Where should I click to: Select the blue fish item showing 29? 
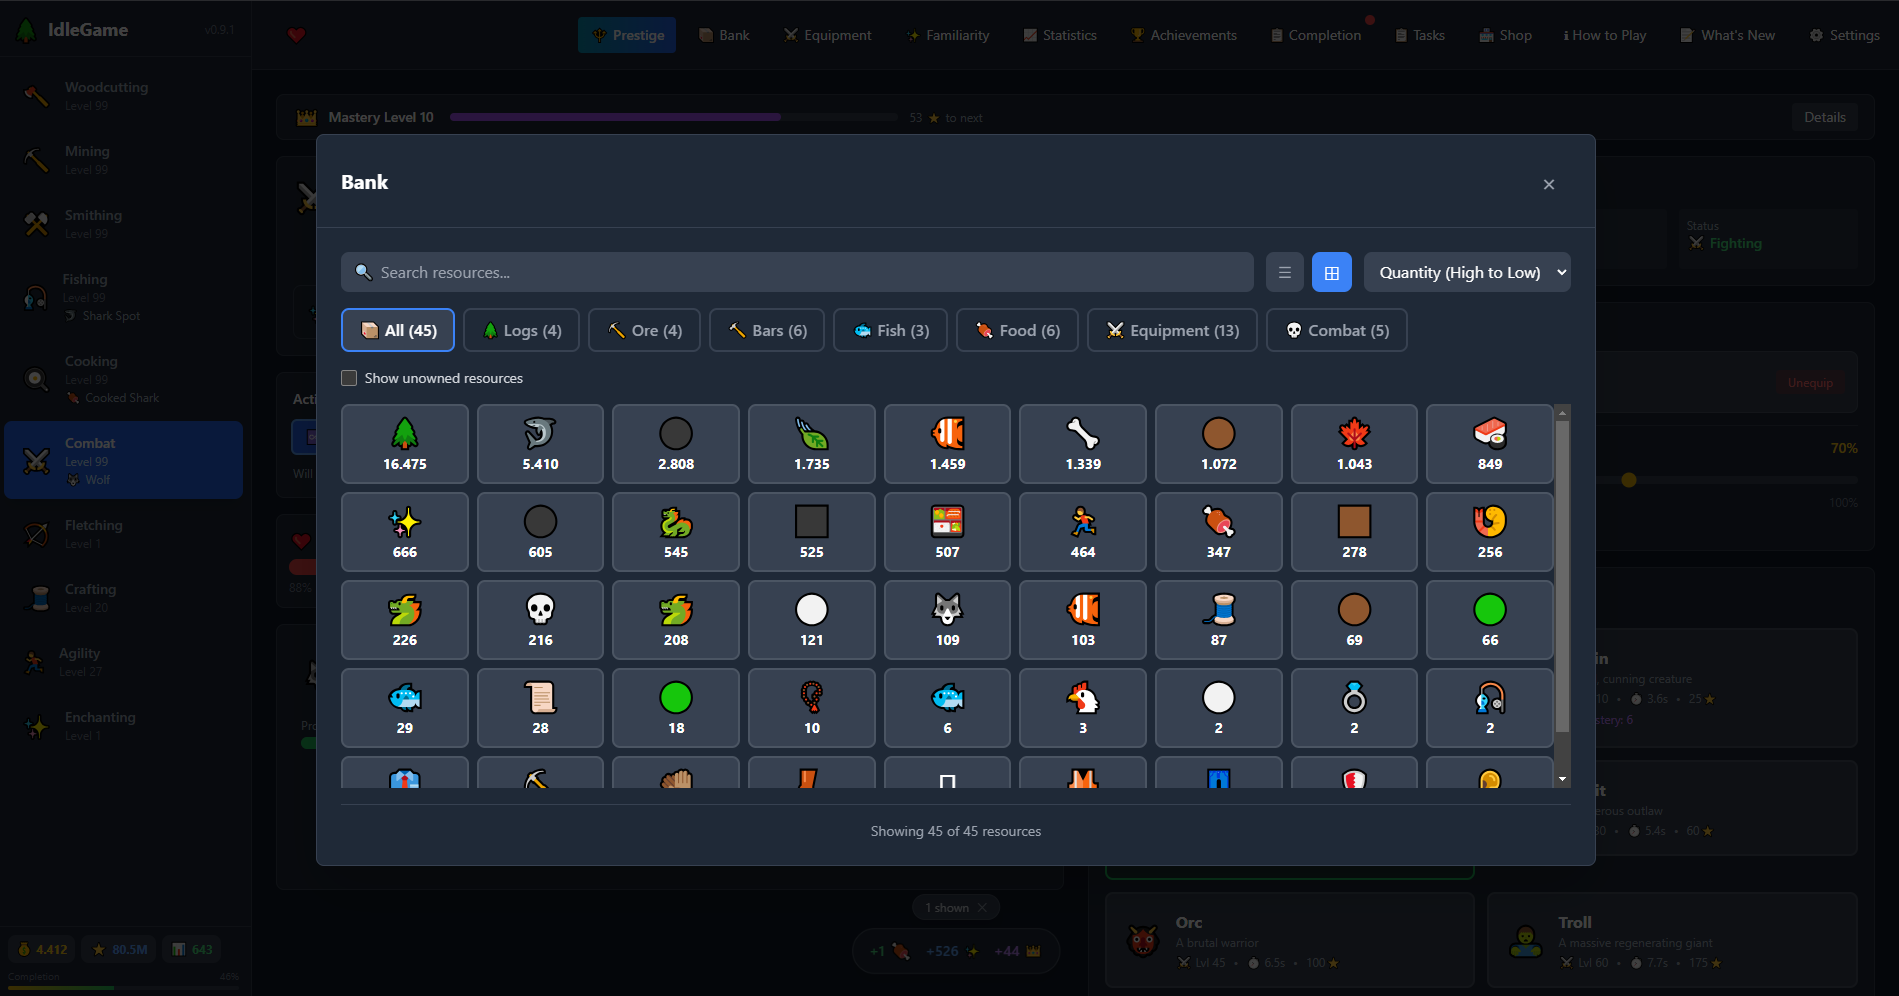point(404,708)
